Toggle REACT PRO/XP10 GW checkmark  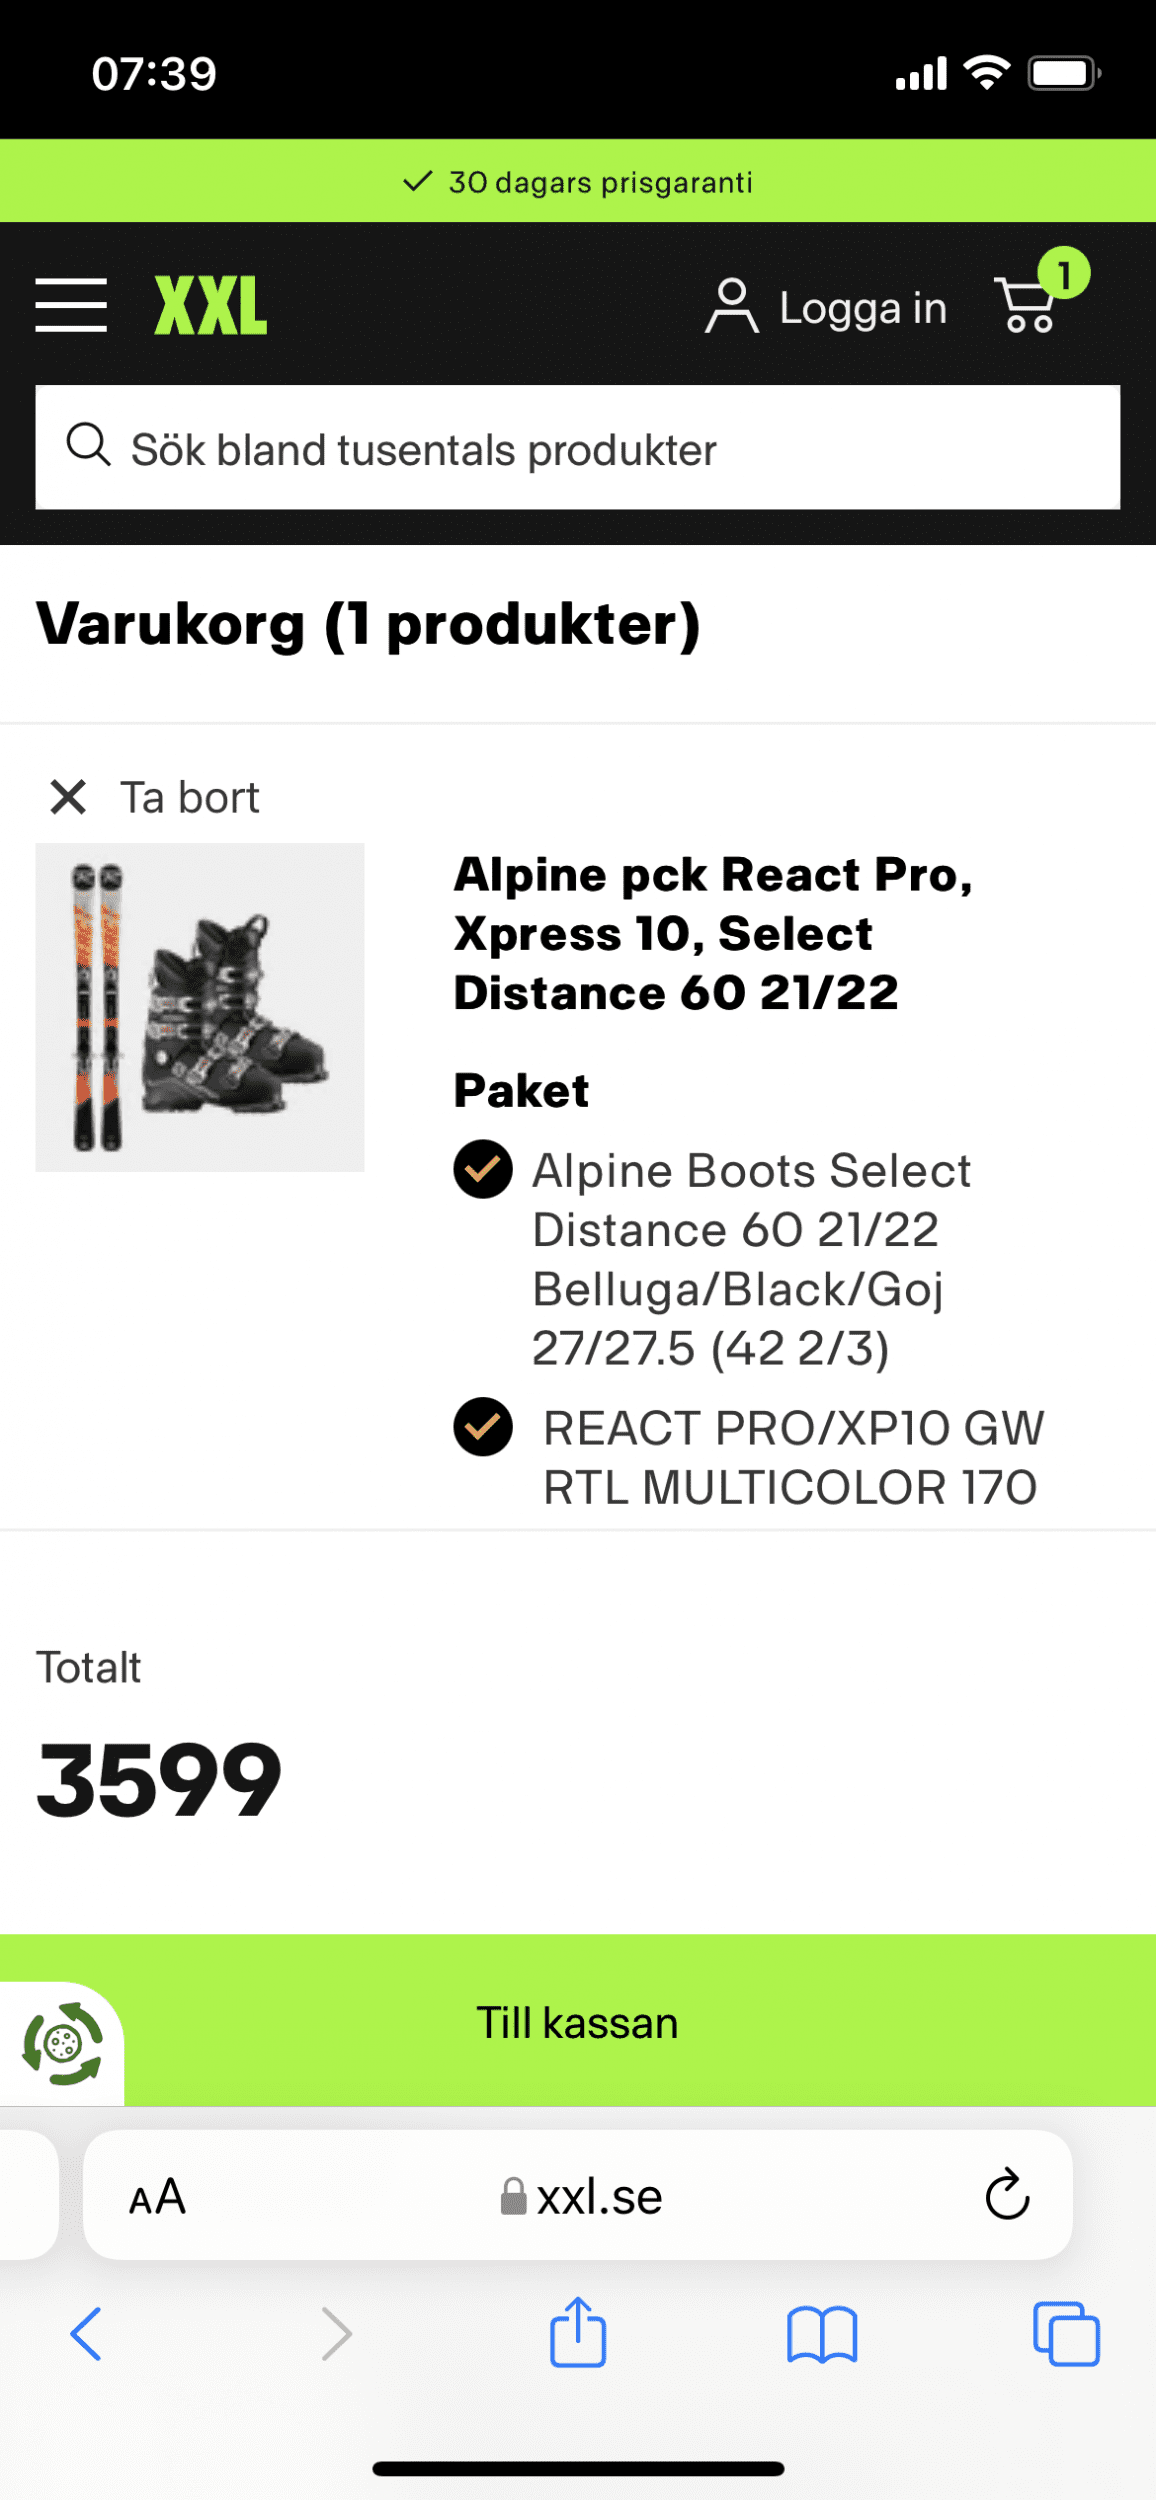click(483, 1427)
